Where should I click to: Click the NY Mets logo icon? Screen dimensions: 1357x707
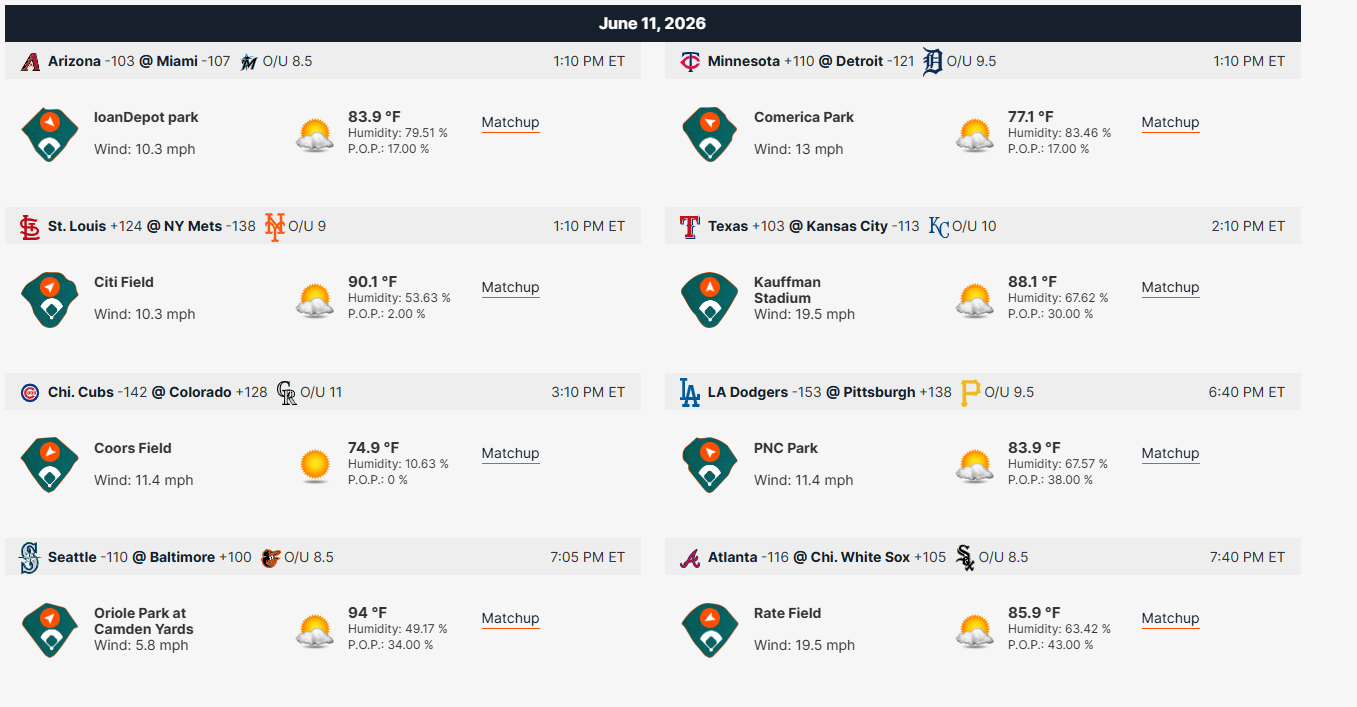[x=275, y=227]
